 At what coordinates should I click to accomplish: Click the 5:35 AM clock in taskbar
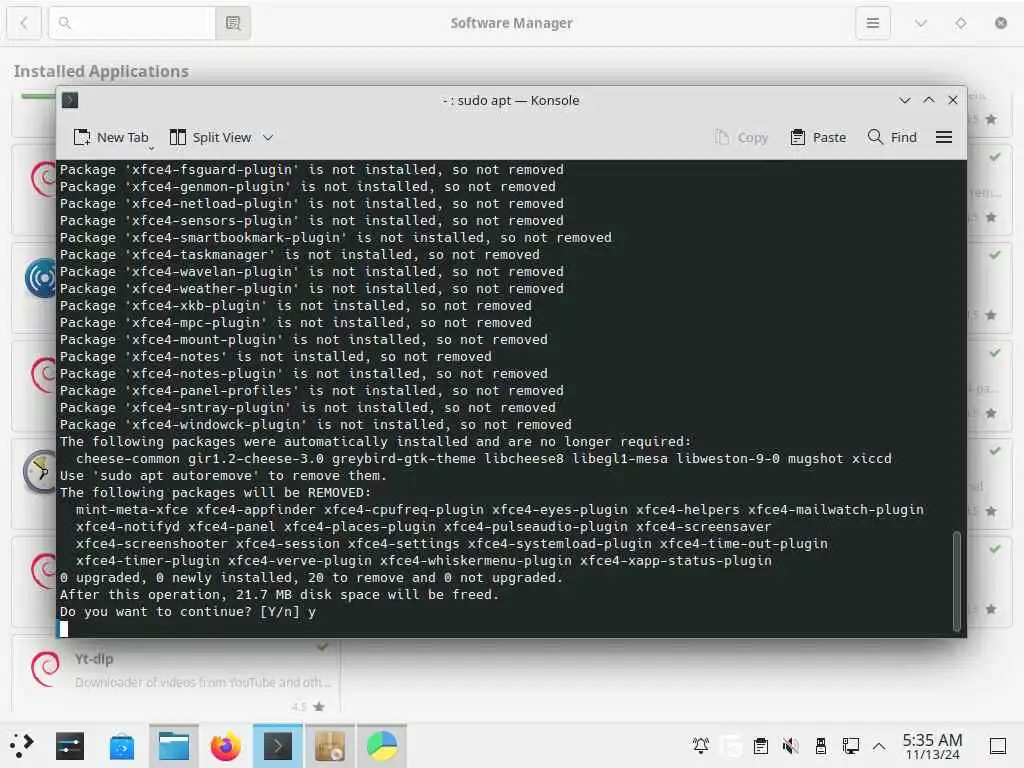click(x=932, y=746)
